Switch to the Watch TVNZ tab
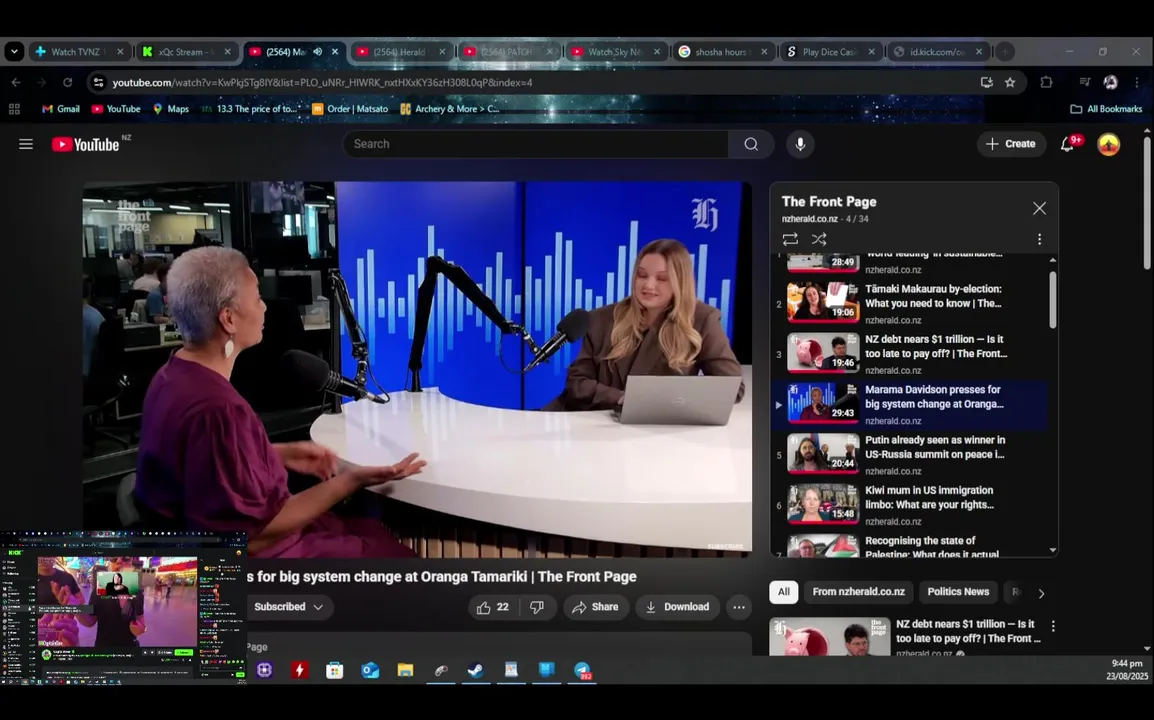Viewport: 1154px width, 720px height. (80, 52)
